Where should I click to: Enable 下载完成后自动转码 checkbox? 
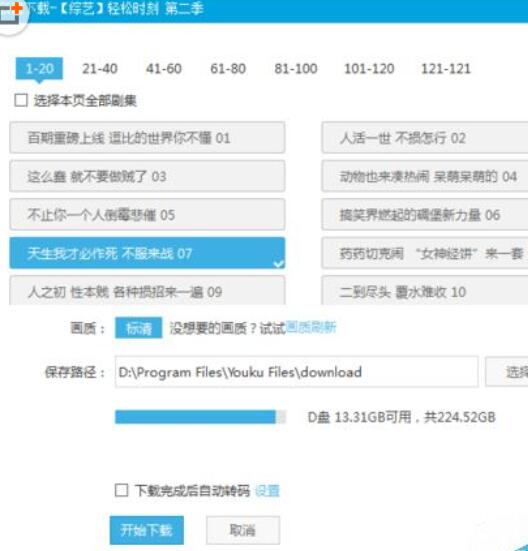click(x=122, y=490)
